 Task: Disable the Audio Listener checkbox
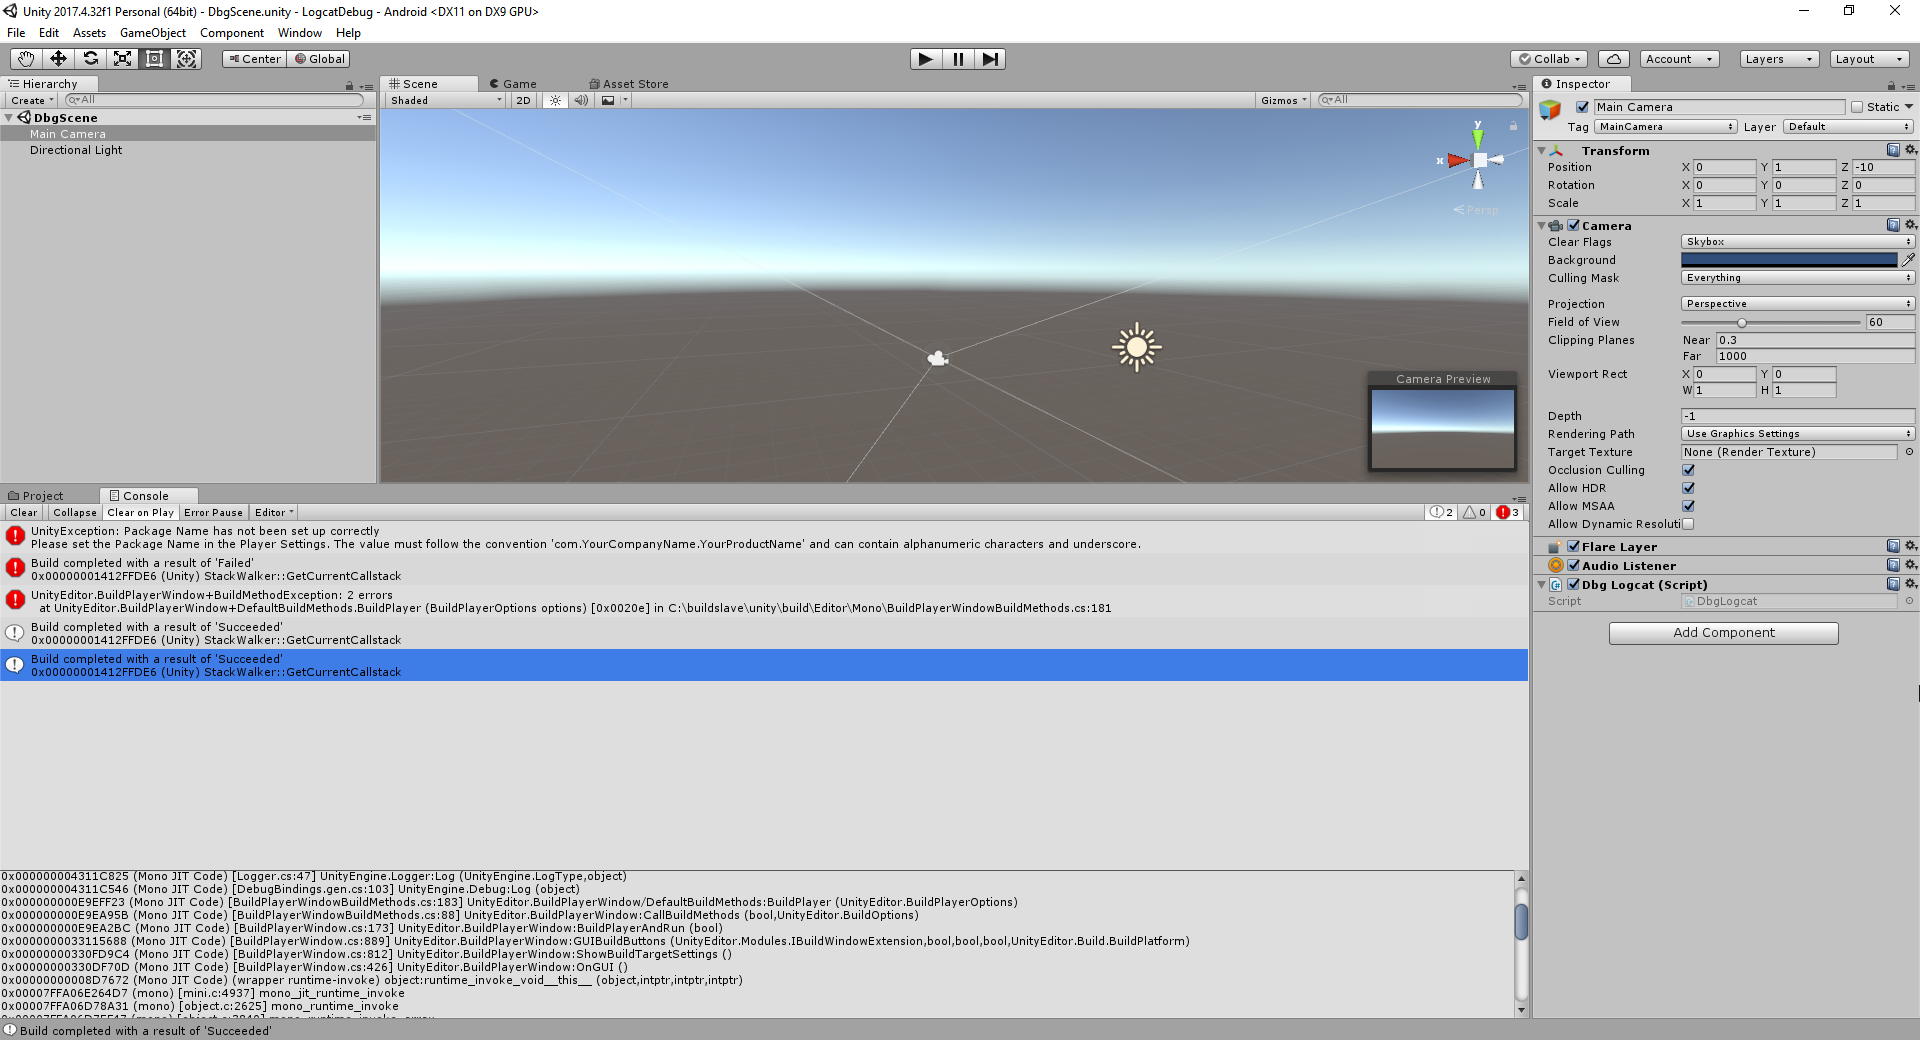click(1573, 565)
